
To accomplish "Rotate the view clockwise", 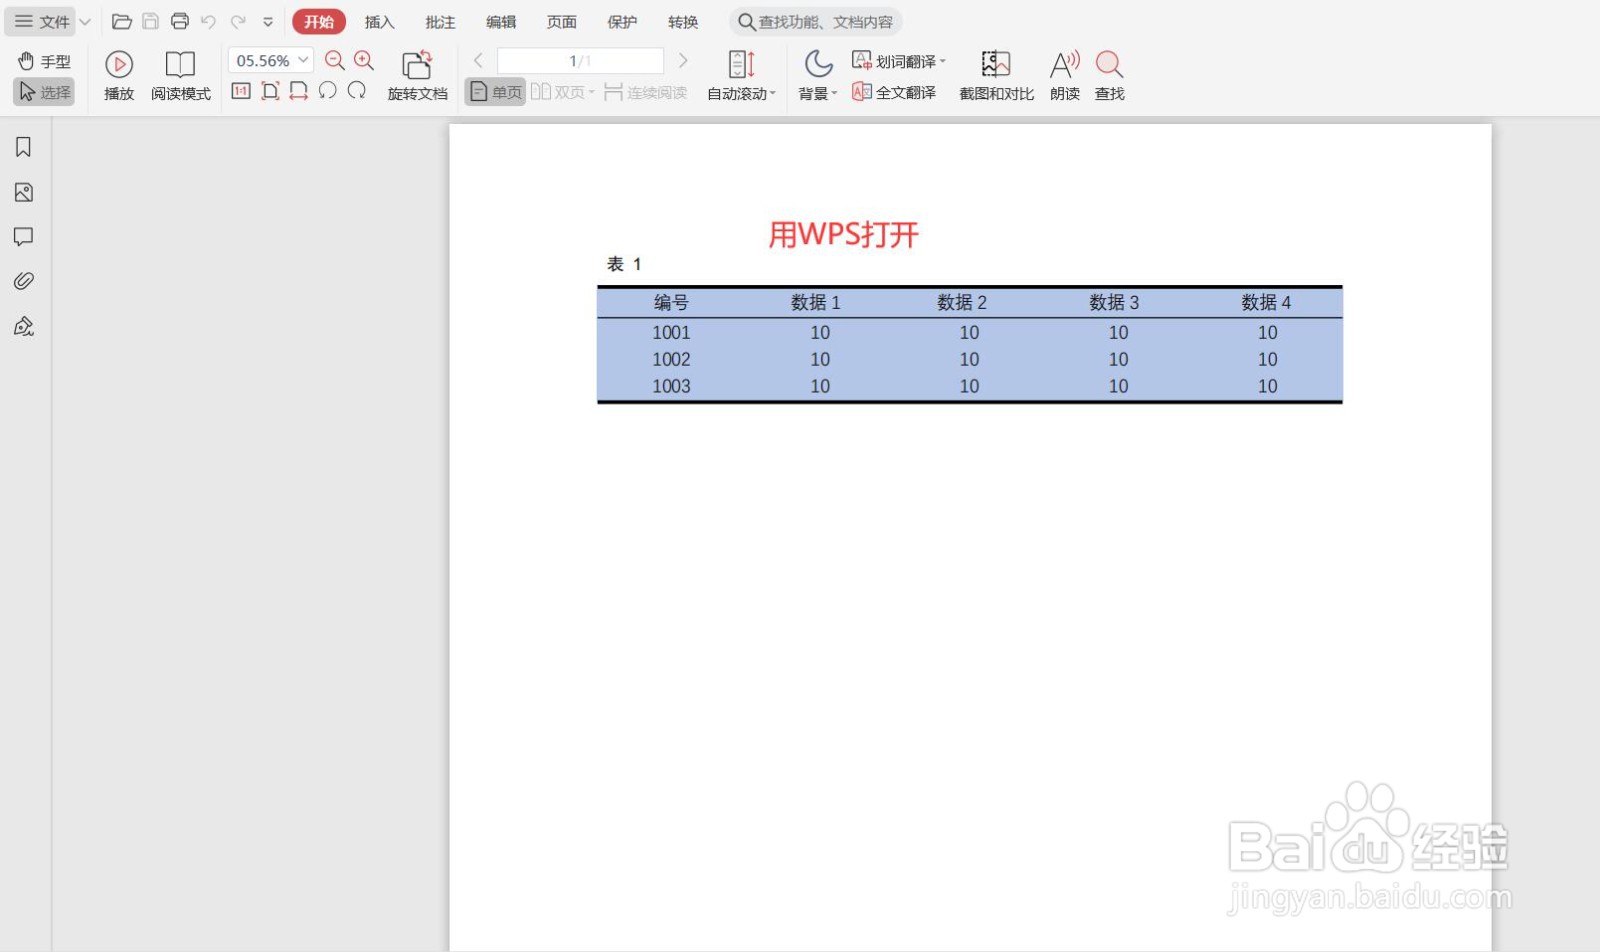I will point(357,91).
